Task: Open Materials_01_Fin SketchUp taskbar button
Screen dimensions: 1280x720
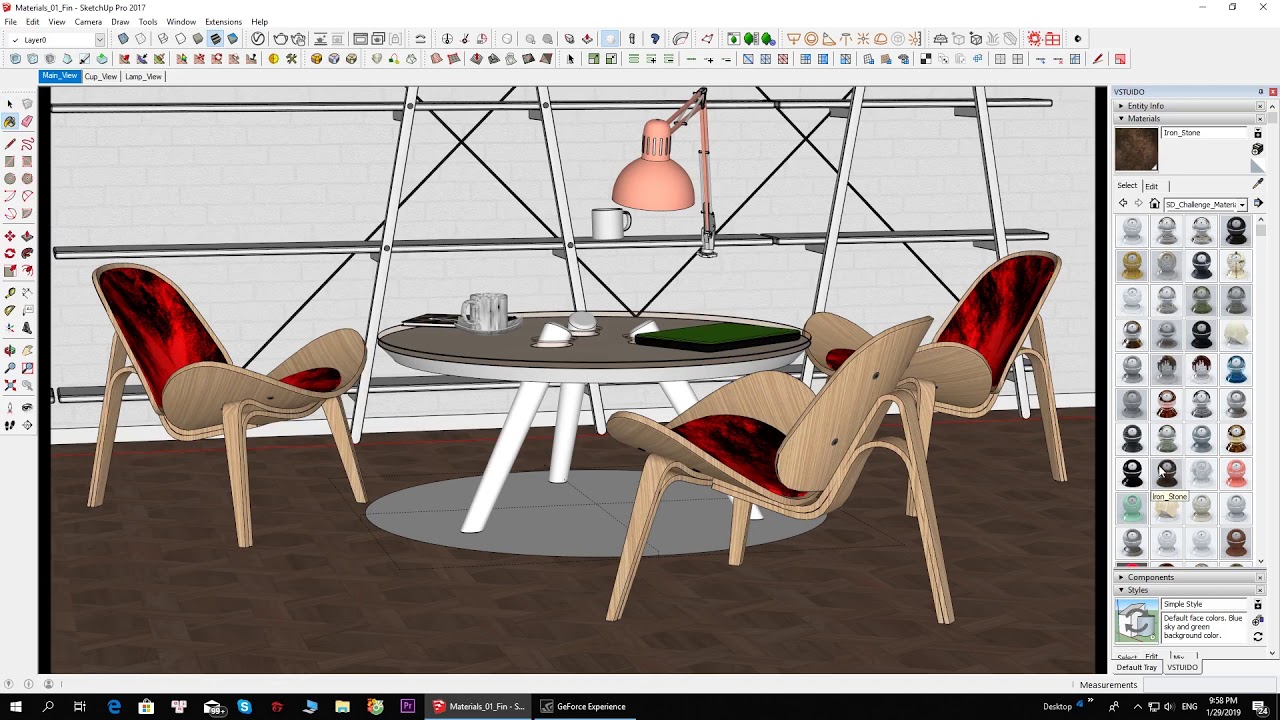Action: (x=478, y=706)
